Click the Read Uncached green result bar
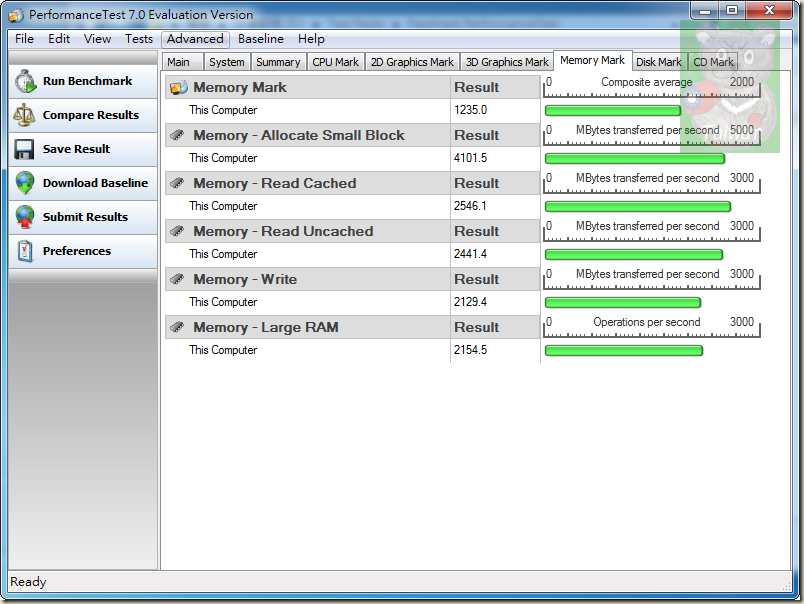 633,254
